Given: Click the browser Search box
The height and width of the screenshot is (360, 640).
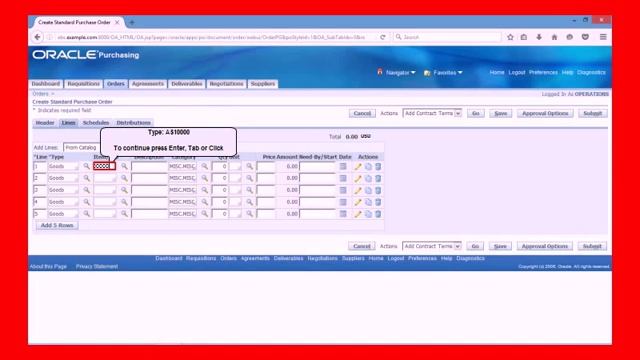Looking at the screenshot, I should (x=447, y=37).
